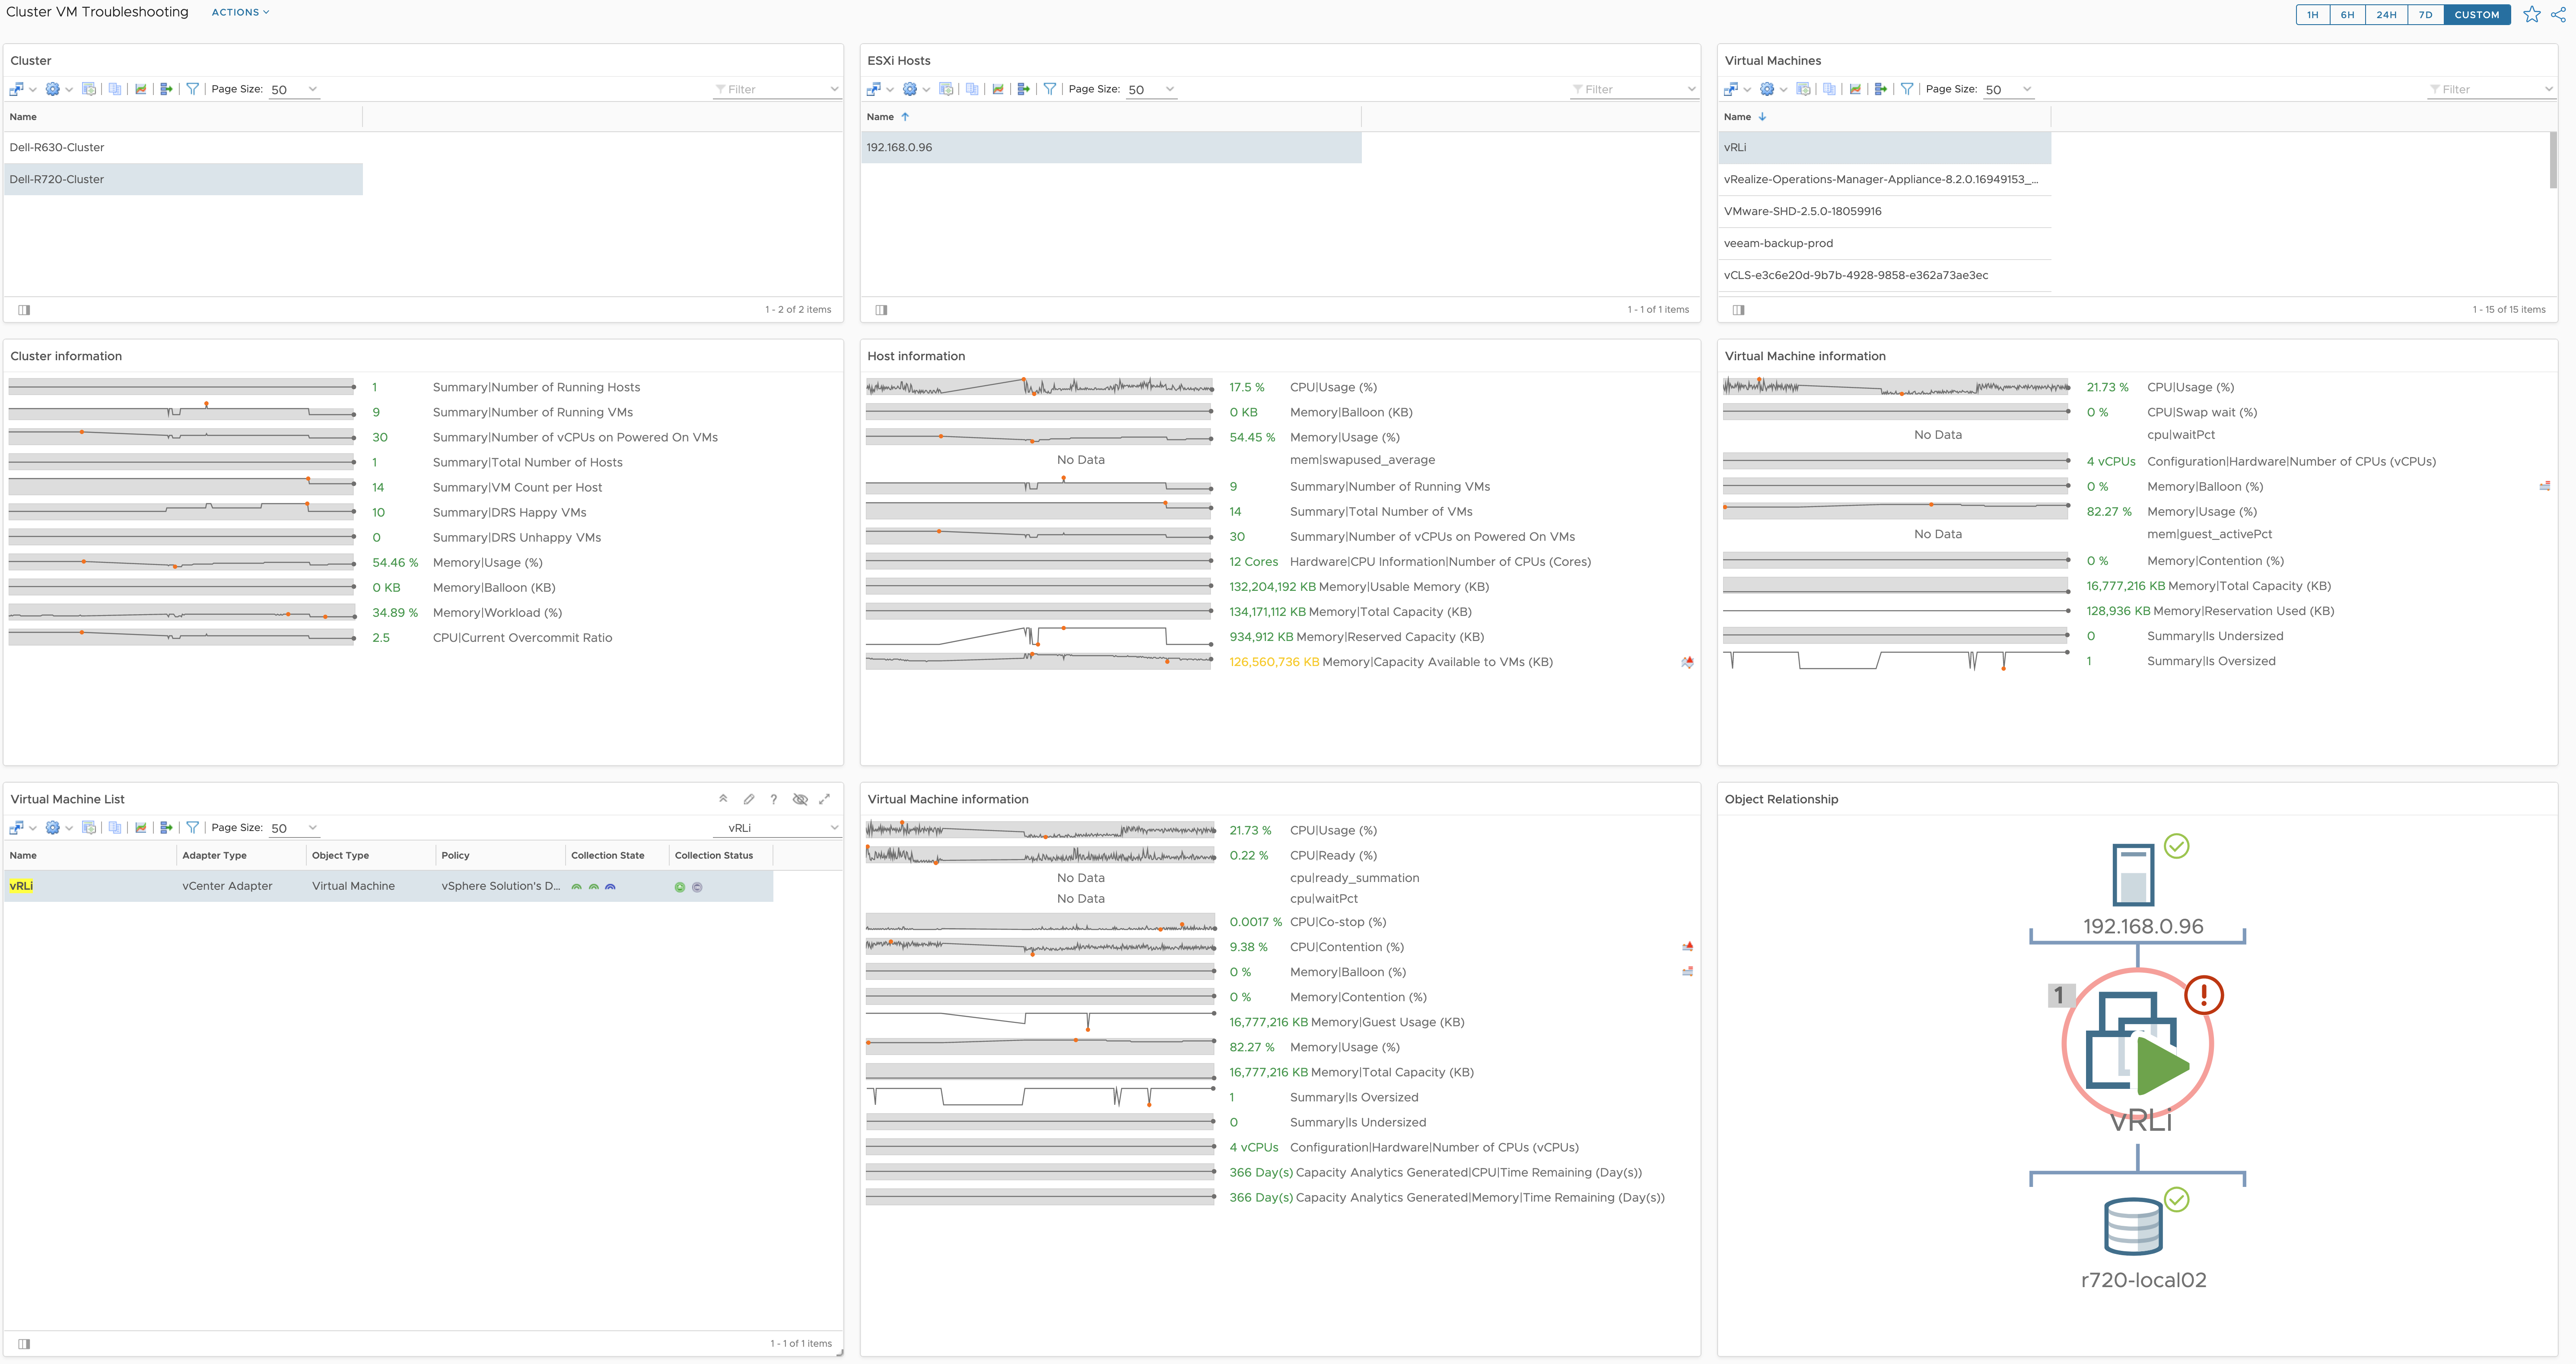This screenshot has width=2576, height=1364.
Task: Click gear action icon in Virtual Machine List toolbar
Action: click(53, 828)
